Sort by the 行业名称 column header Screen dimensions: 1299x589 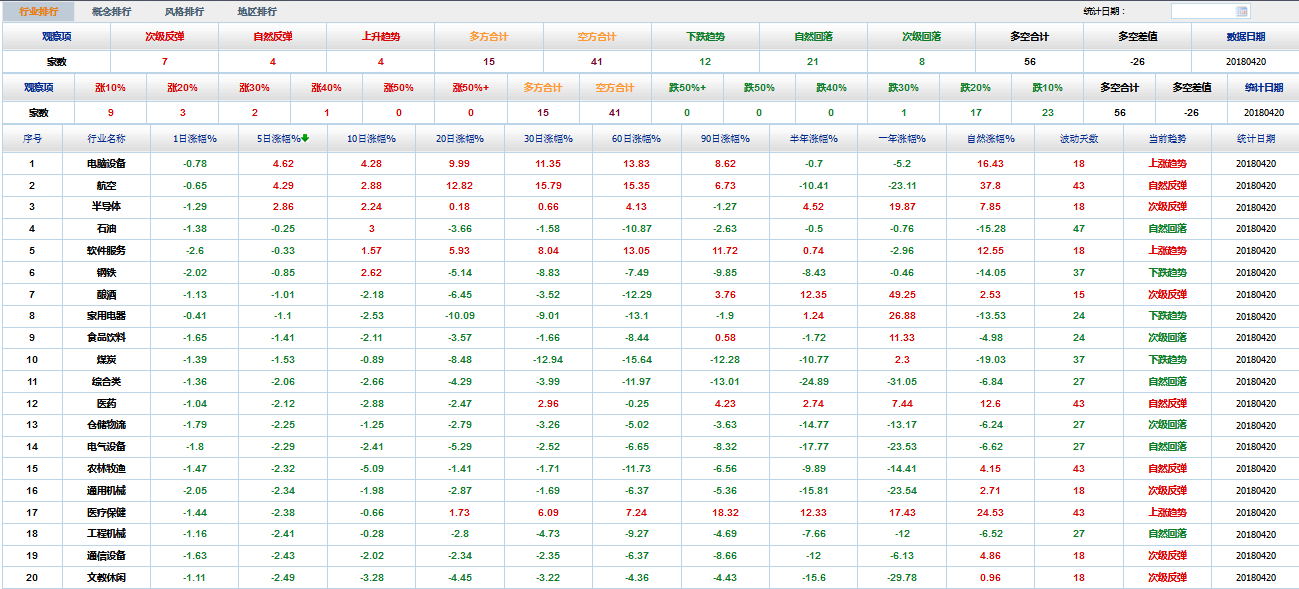pos(106,138)
